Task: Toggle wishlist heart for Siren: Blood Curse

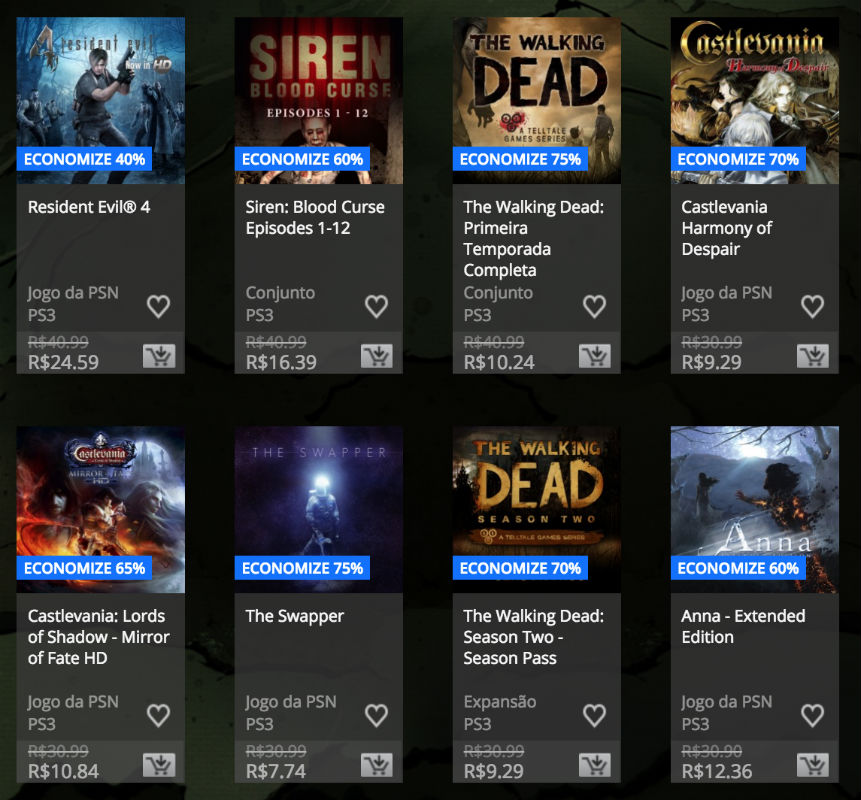Action: pos(377,306)
